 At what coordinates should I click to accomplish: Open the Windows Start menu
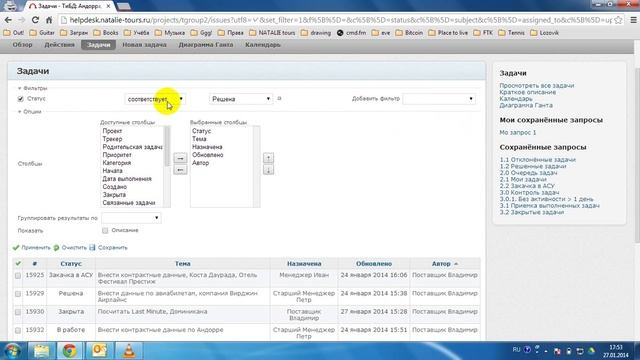tap(12, 351)
